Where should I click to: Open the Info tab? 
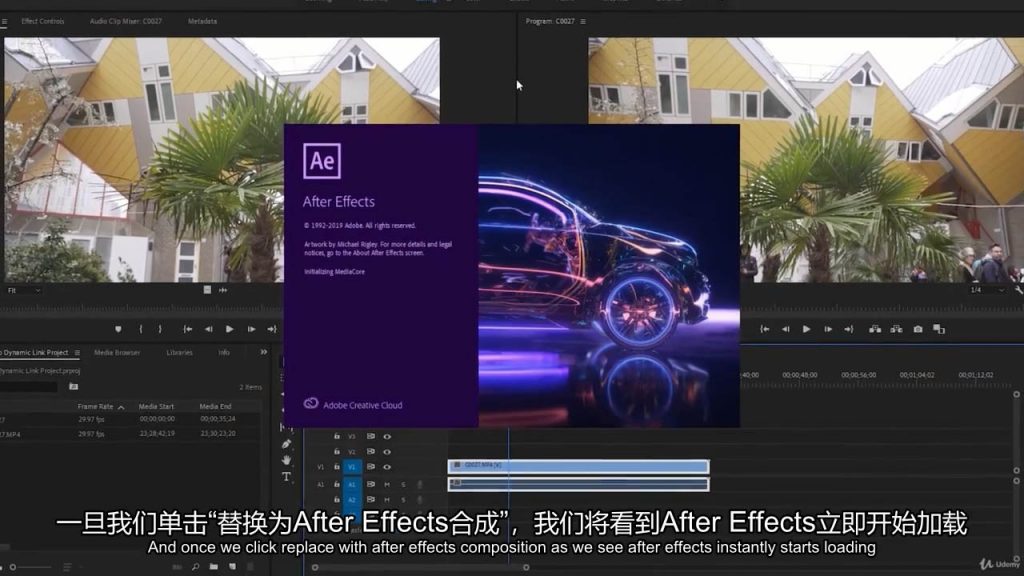[224, 353]
